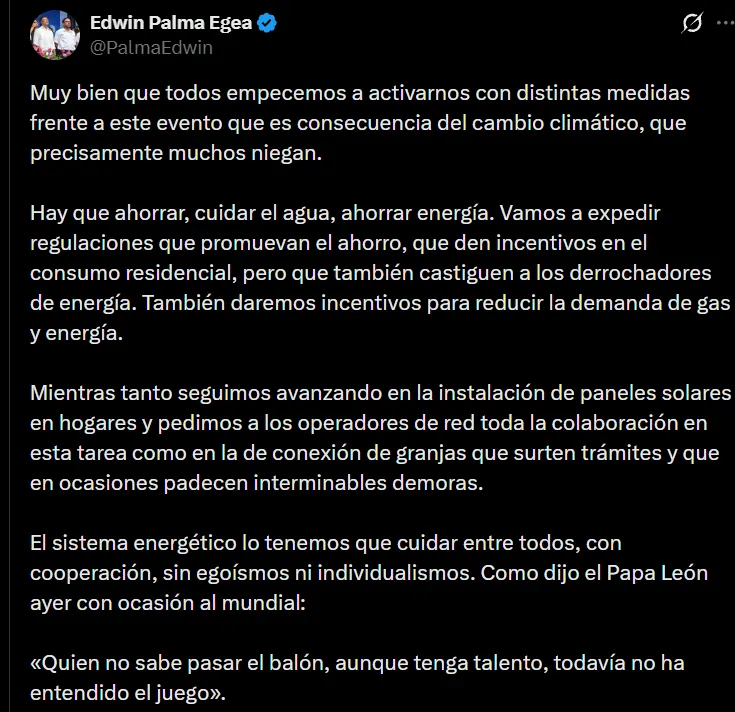The image size is (735, 712).
Task: Click the line starting 'Hay que ahorrar'
Action: click(x=345, y=213)
